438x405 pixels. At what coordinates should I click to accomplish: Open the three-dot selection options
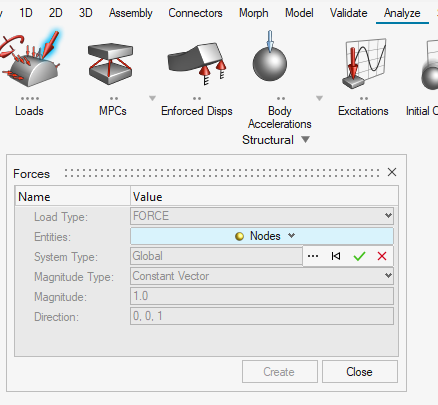coord(313,256)
